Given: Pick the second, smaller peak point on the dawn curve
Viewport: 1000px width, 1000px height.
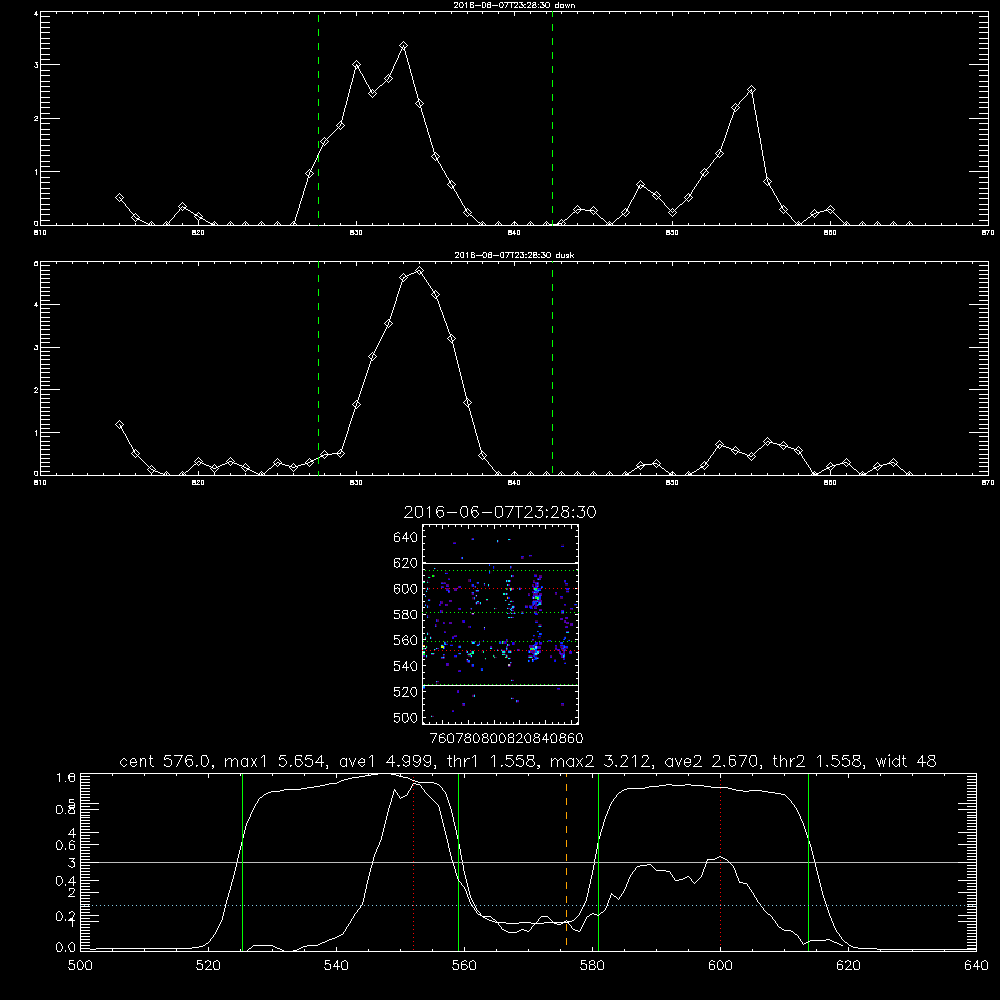Looking at the screenshot, I should click(751, 90).
